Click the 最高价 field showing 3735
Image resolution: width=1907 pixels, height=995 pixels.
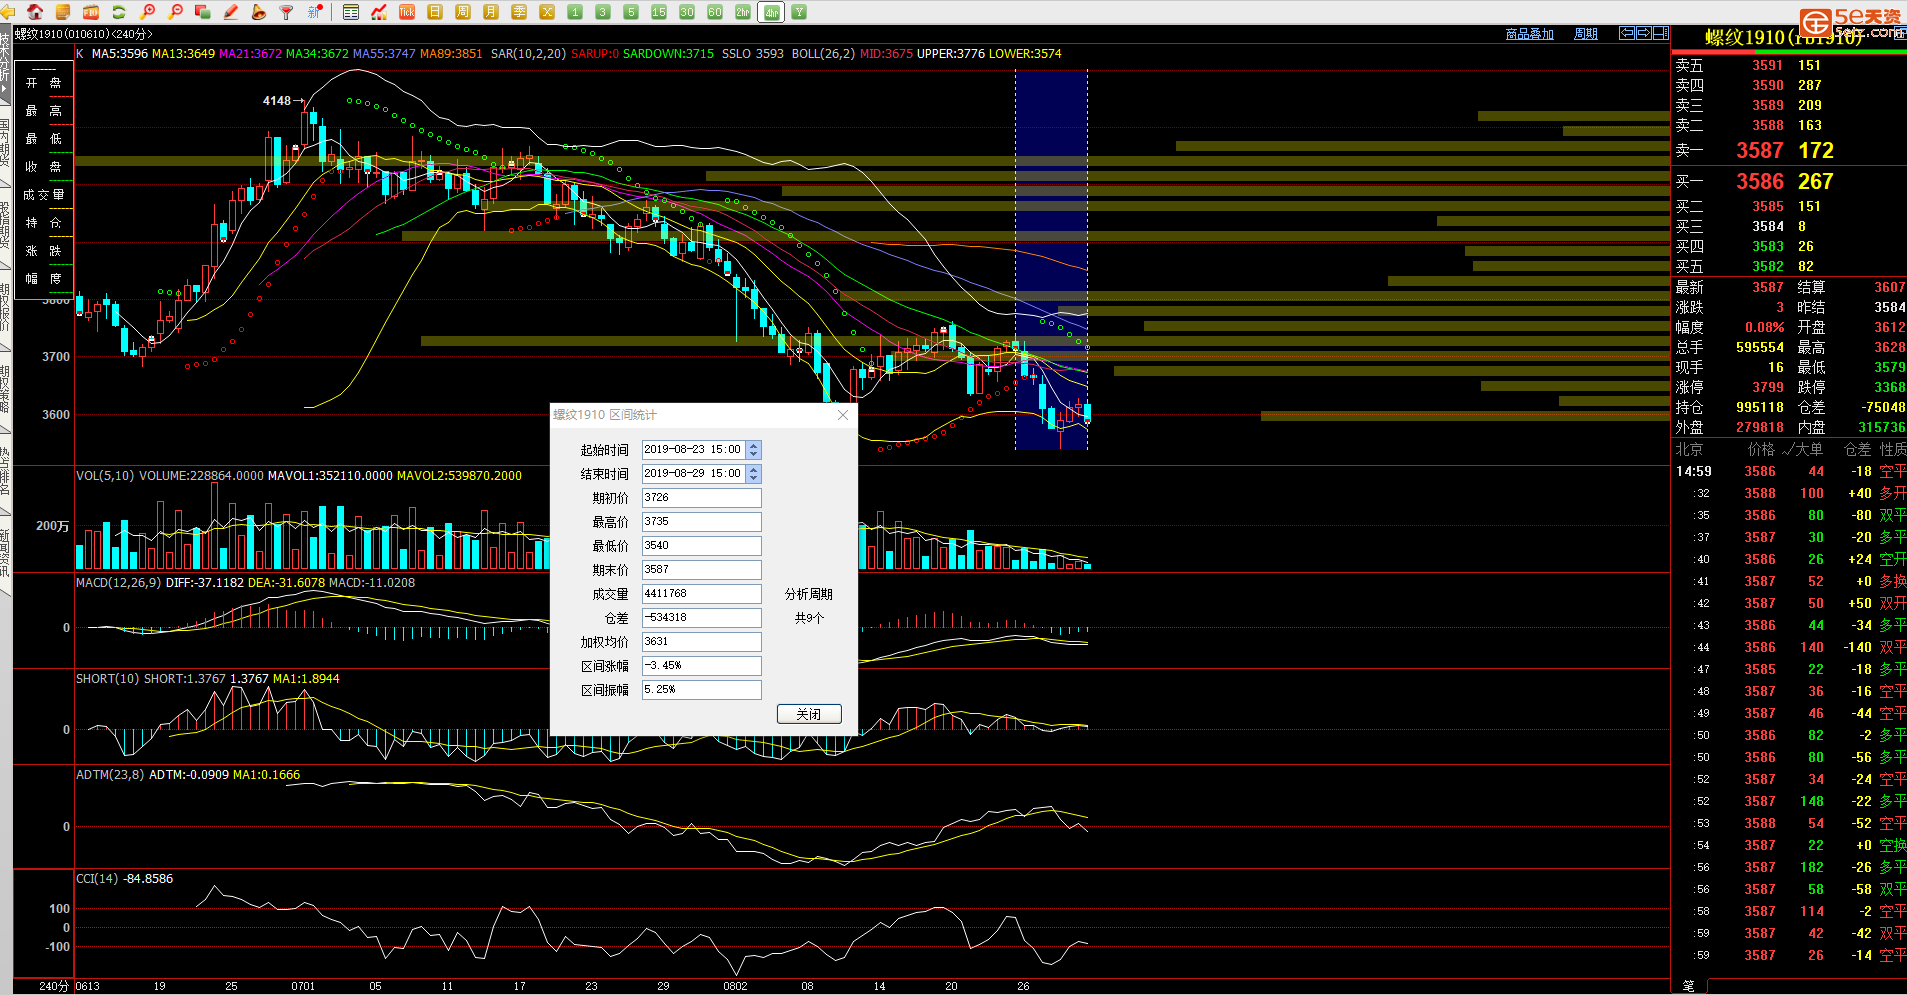pyautogui.click(x=701, y=522)
